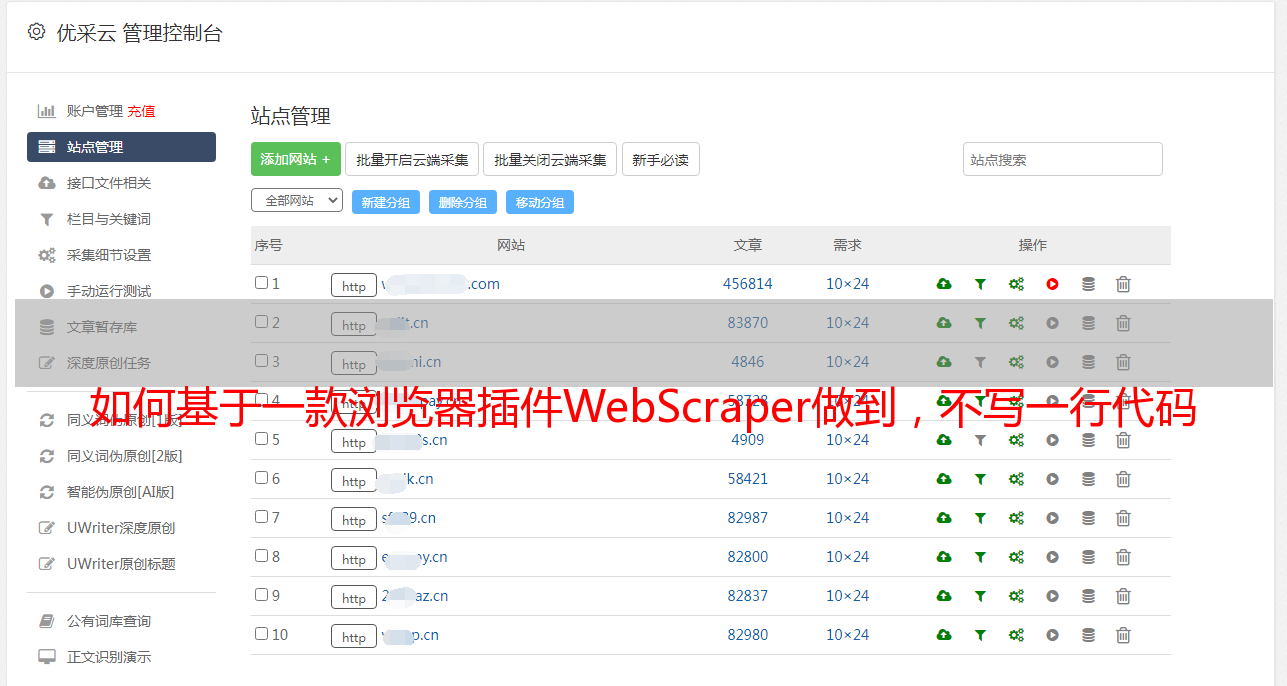
Task: Click 10×24 in the row with 58421
Action: tap(848, 479)
